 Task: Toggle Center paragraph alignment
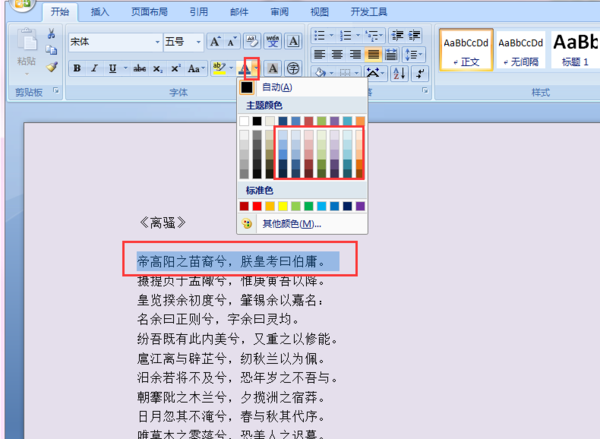(337, 55)
